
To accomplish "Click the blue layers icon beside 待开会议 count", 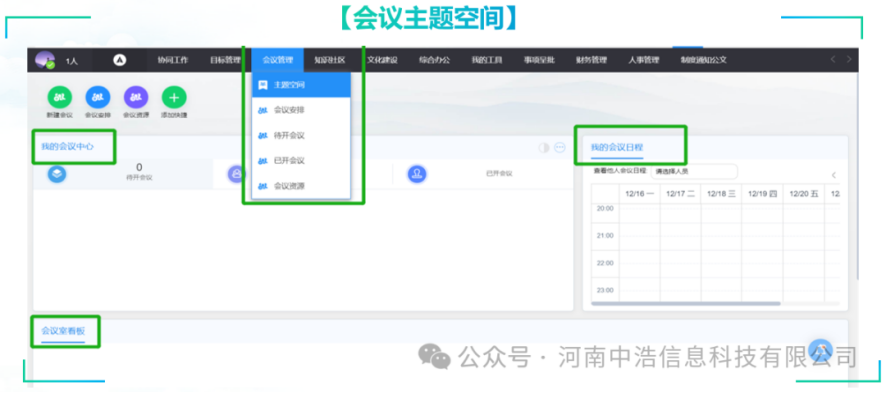I will click(x=57, y=174).
